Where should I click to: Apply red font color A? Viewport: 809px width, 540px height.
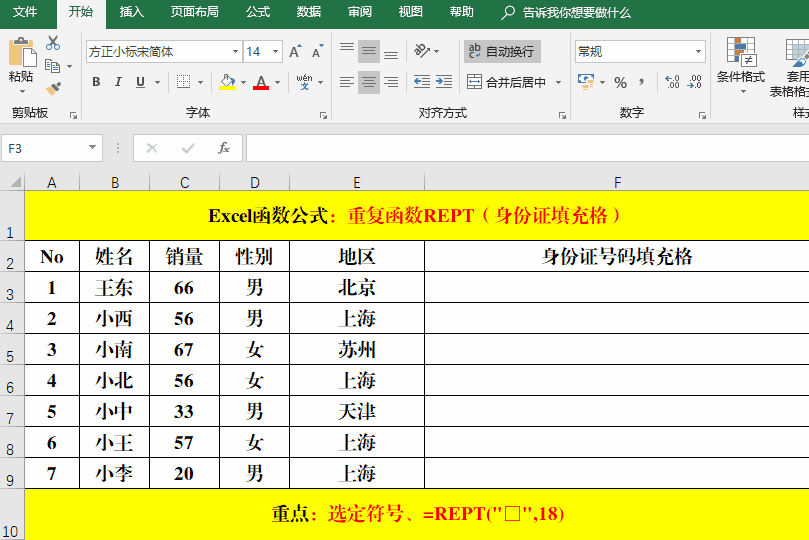pos(261,81)
